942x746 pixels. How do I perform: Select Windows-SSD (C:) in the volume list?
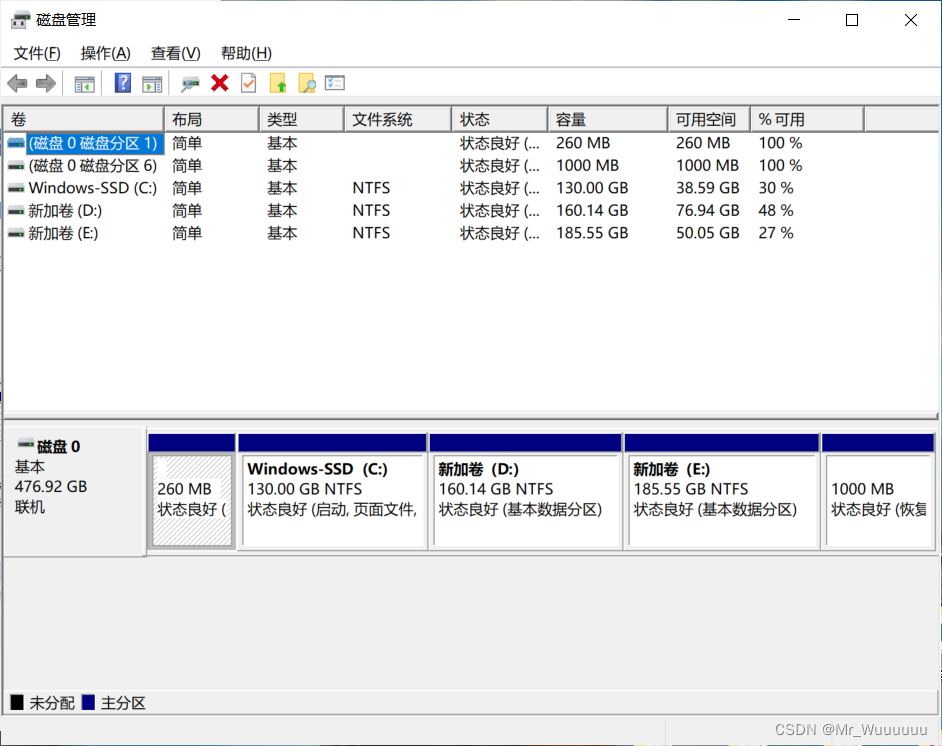point(93,189)
